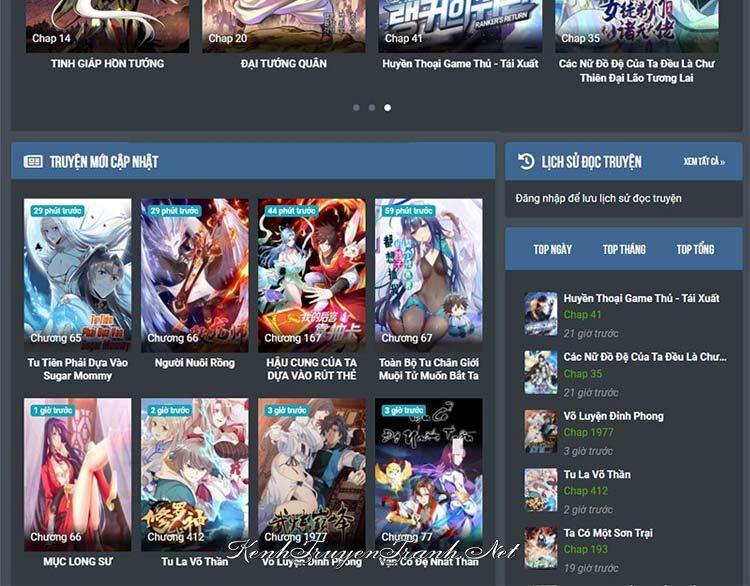This screenshot has width=750, height=586.
Task: Open Võ Luyện Đỉnh Phong ranking title
Action: tap(614, 416)
